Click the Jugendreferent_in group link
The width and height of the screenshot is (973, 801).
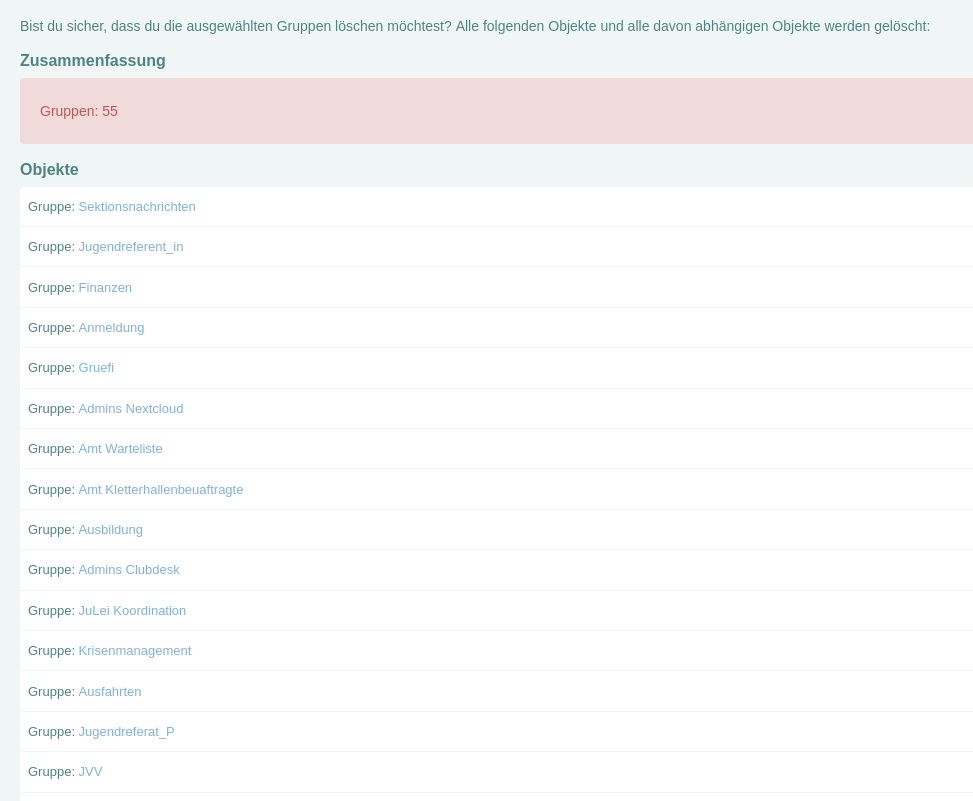pos(131,247)
